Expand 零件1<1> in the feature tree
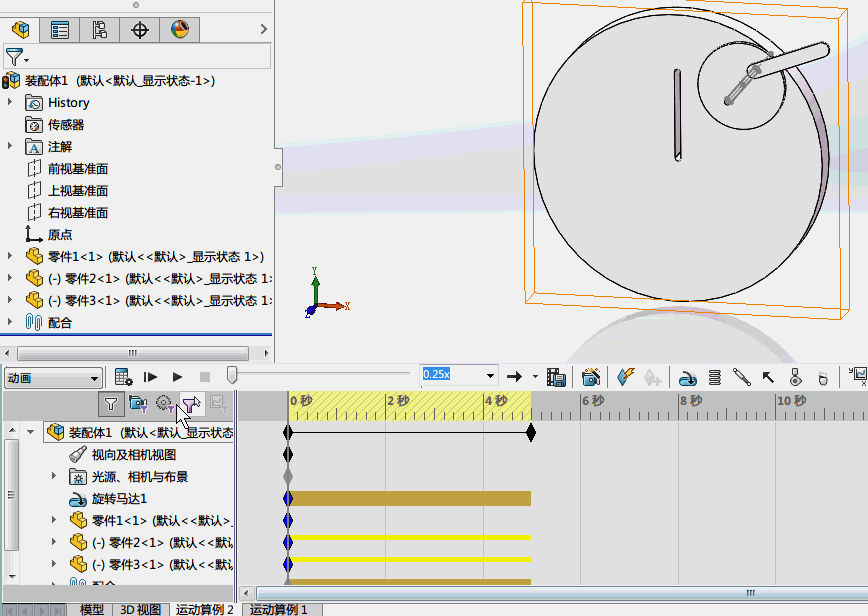The height and width of the screenshot is (616, 868). click(x=9, y=256)
